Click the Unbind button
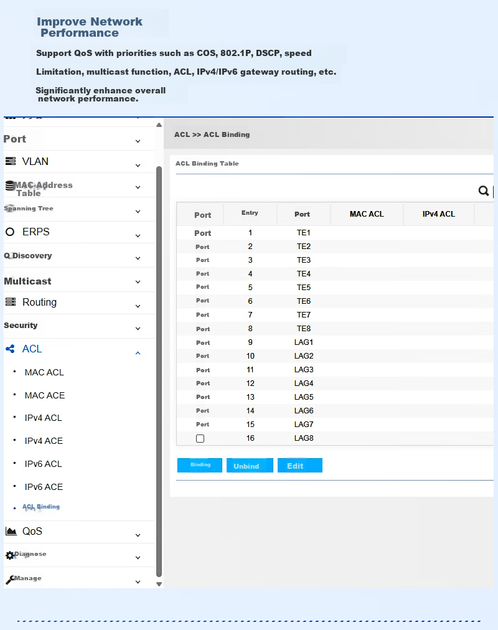 point(250,465)
